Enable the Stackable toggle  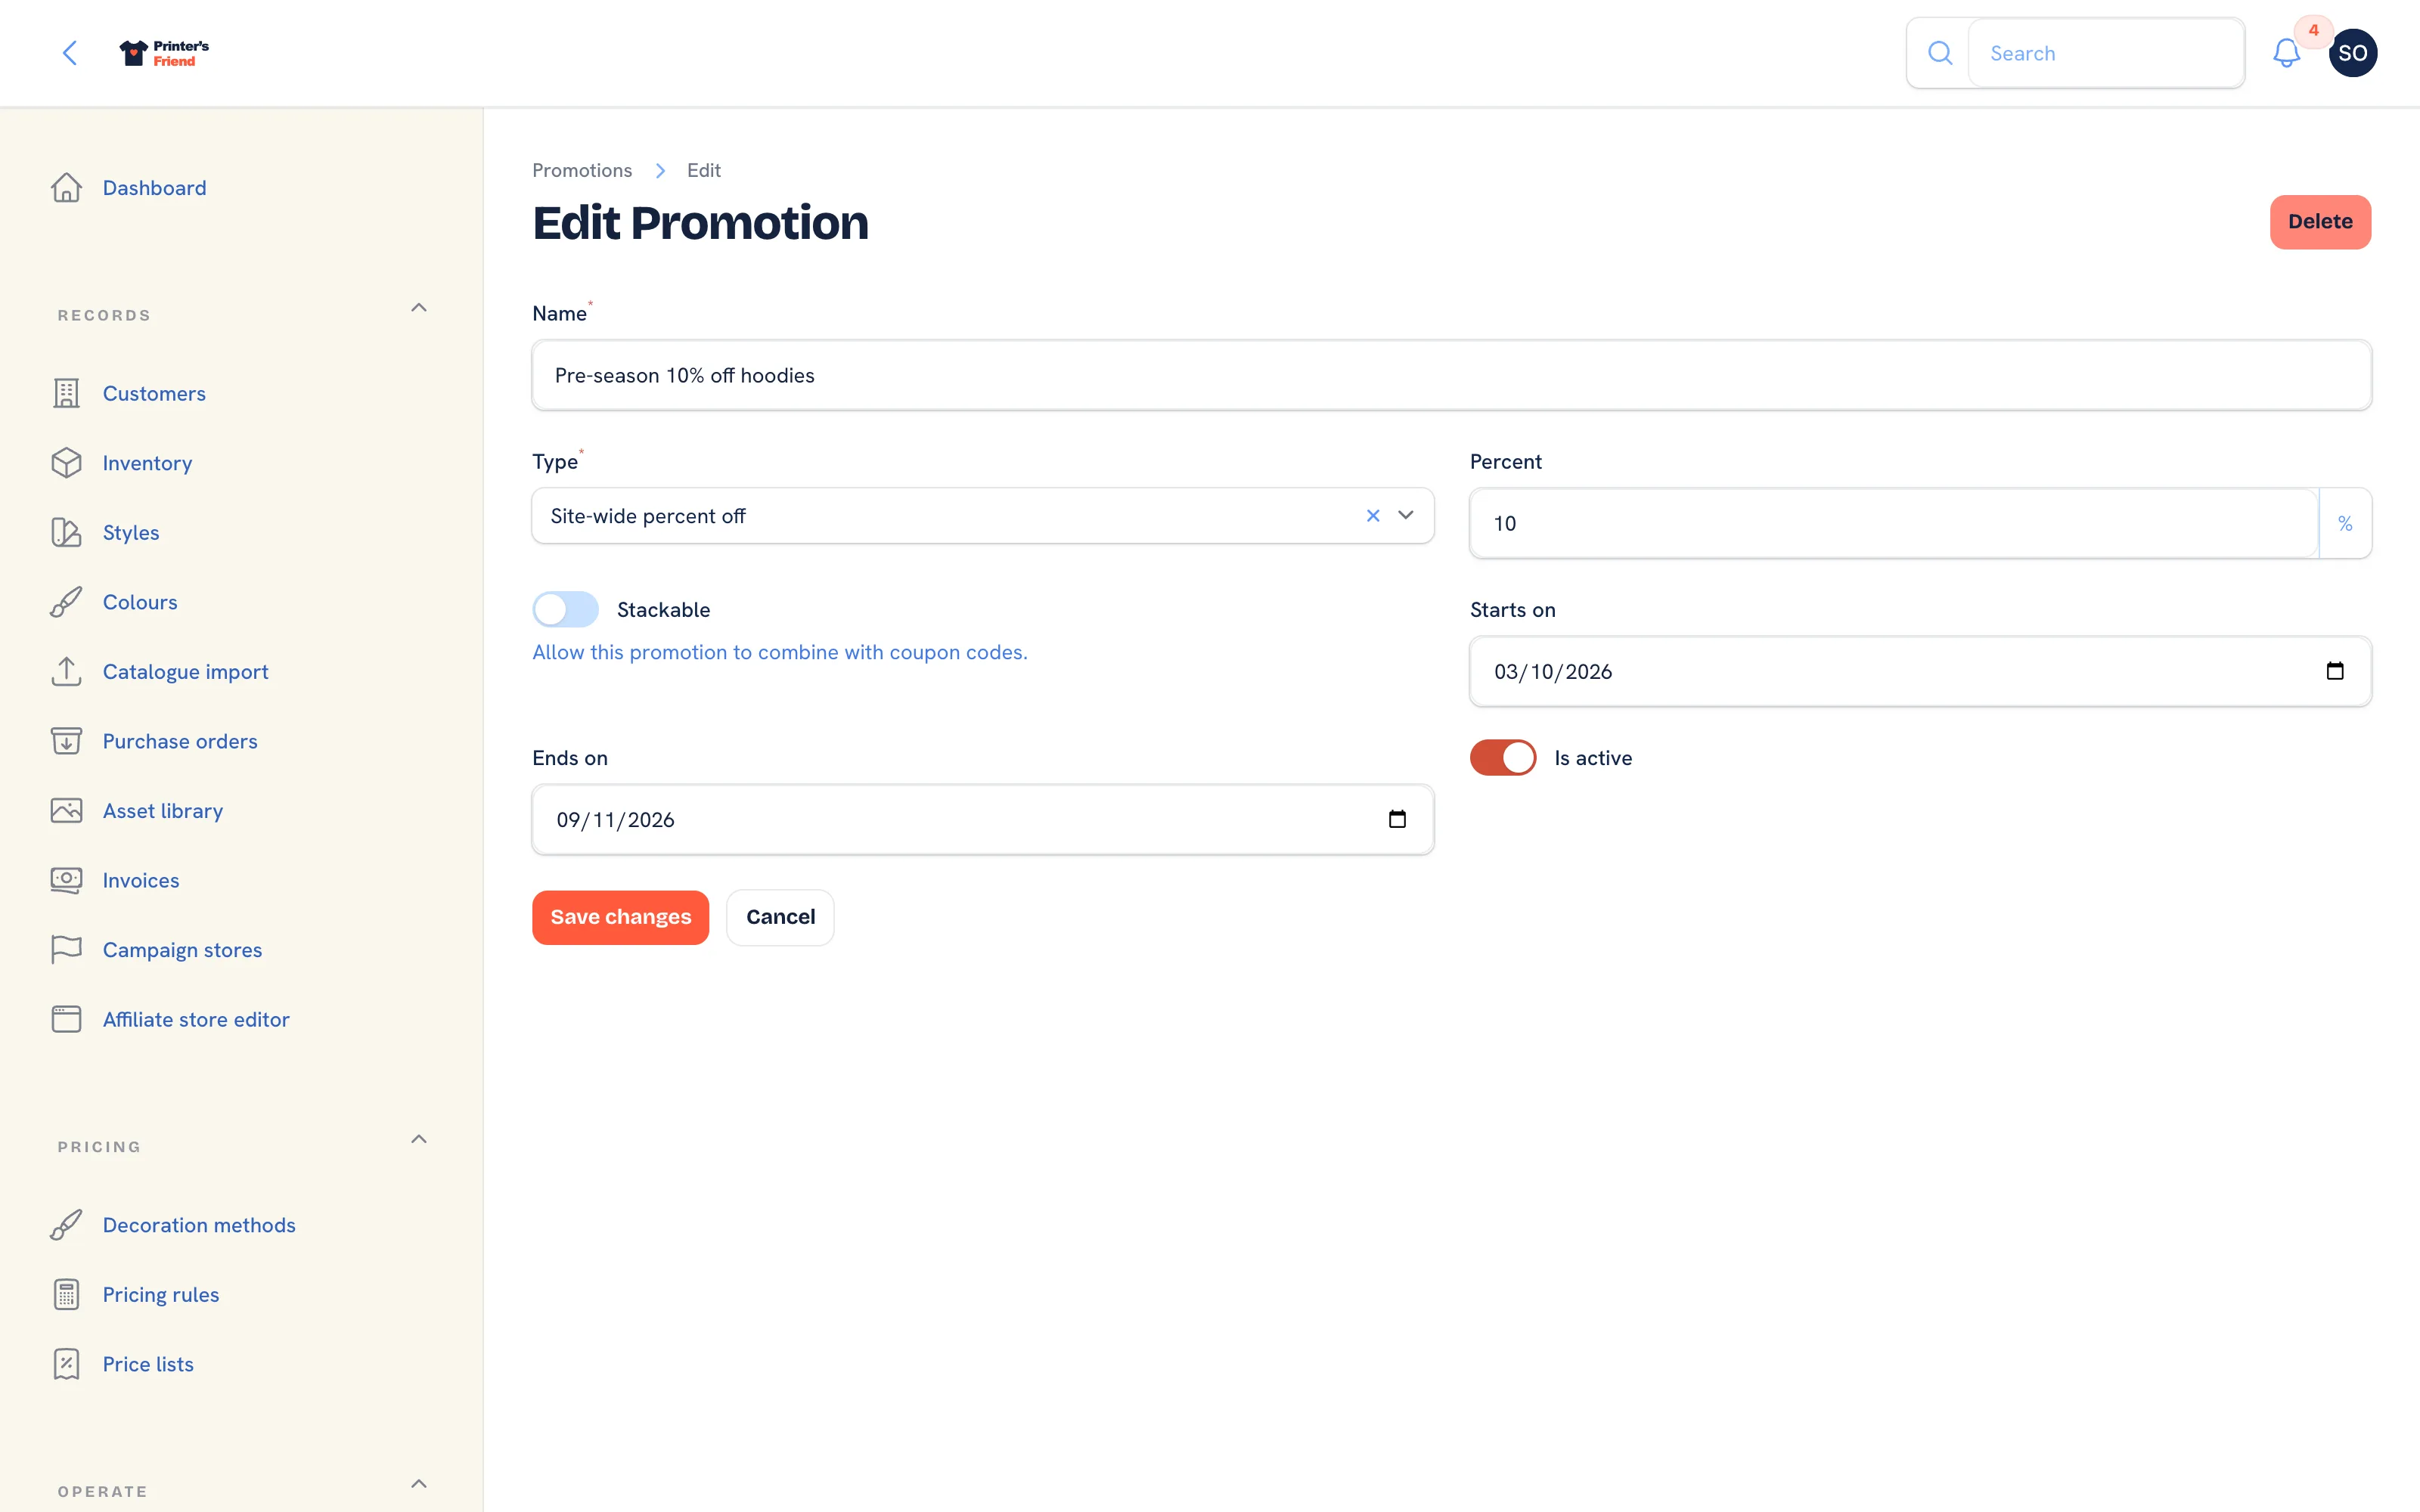(565, 609)
